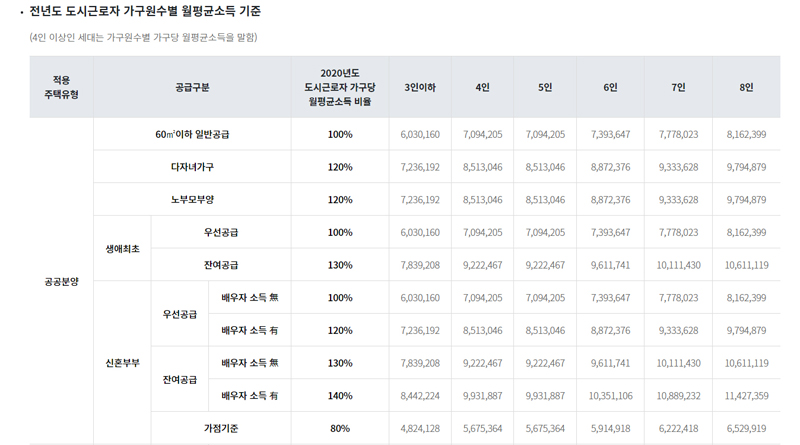Click 10,611,119 in 신혼부부 잔여공급 배우자 소득 無 row
The width and height of the screenshot is (800, 445).
[x=746, y=363]
